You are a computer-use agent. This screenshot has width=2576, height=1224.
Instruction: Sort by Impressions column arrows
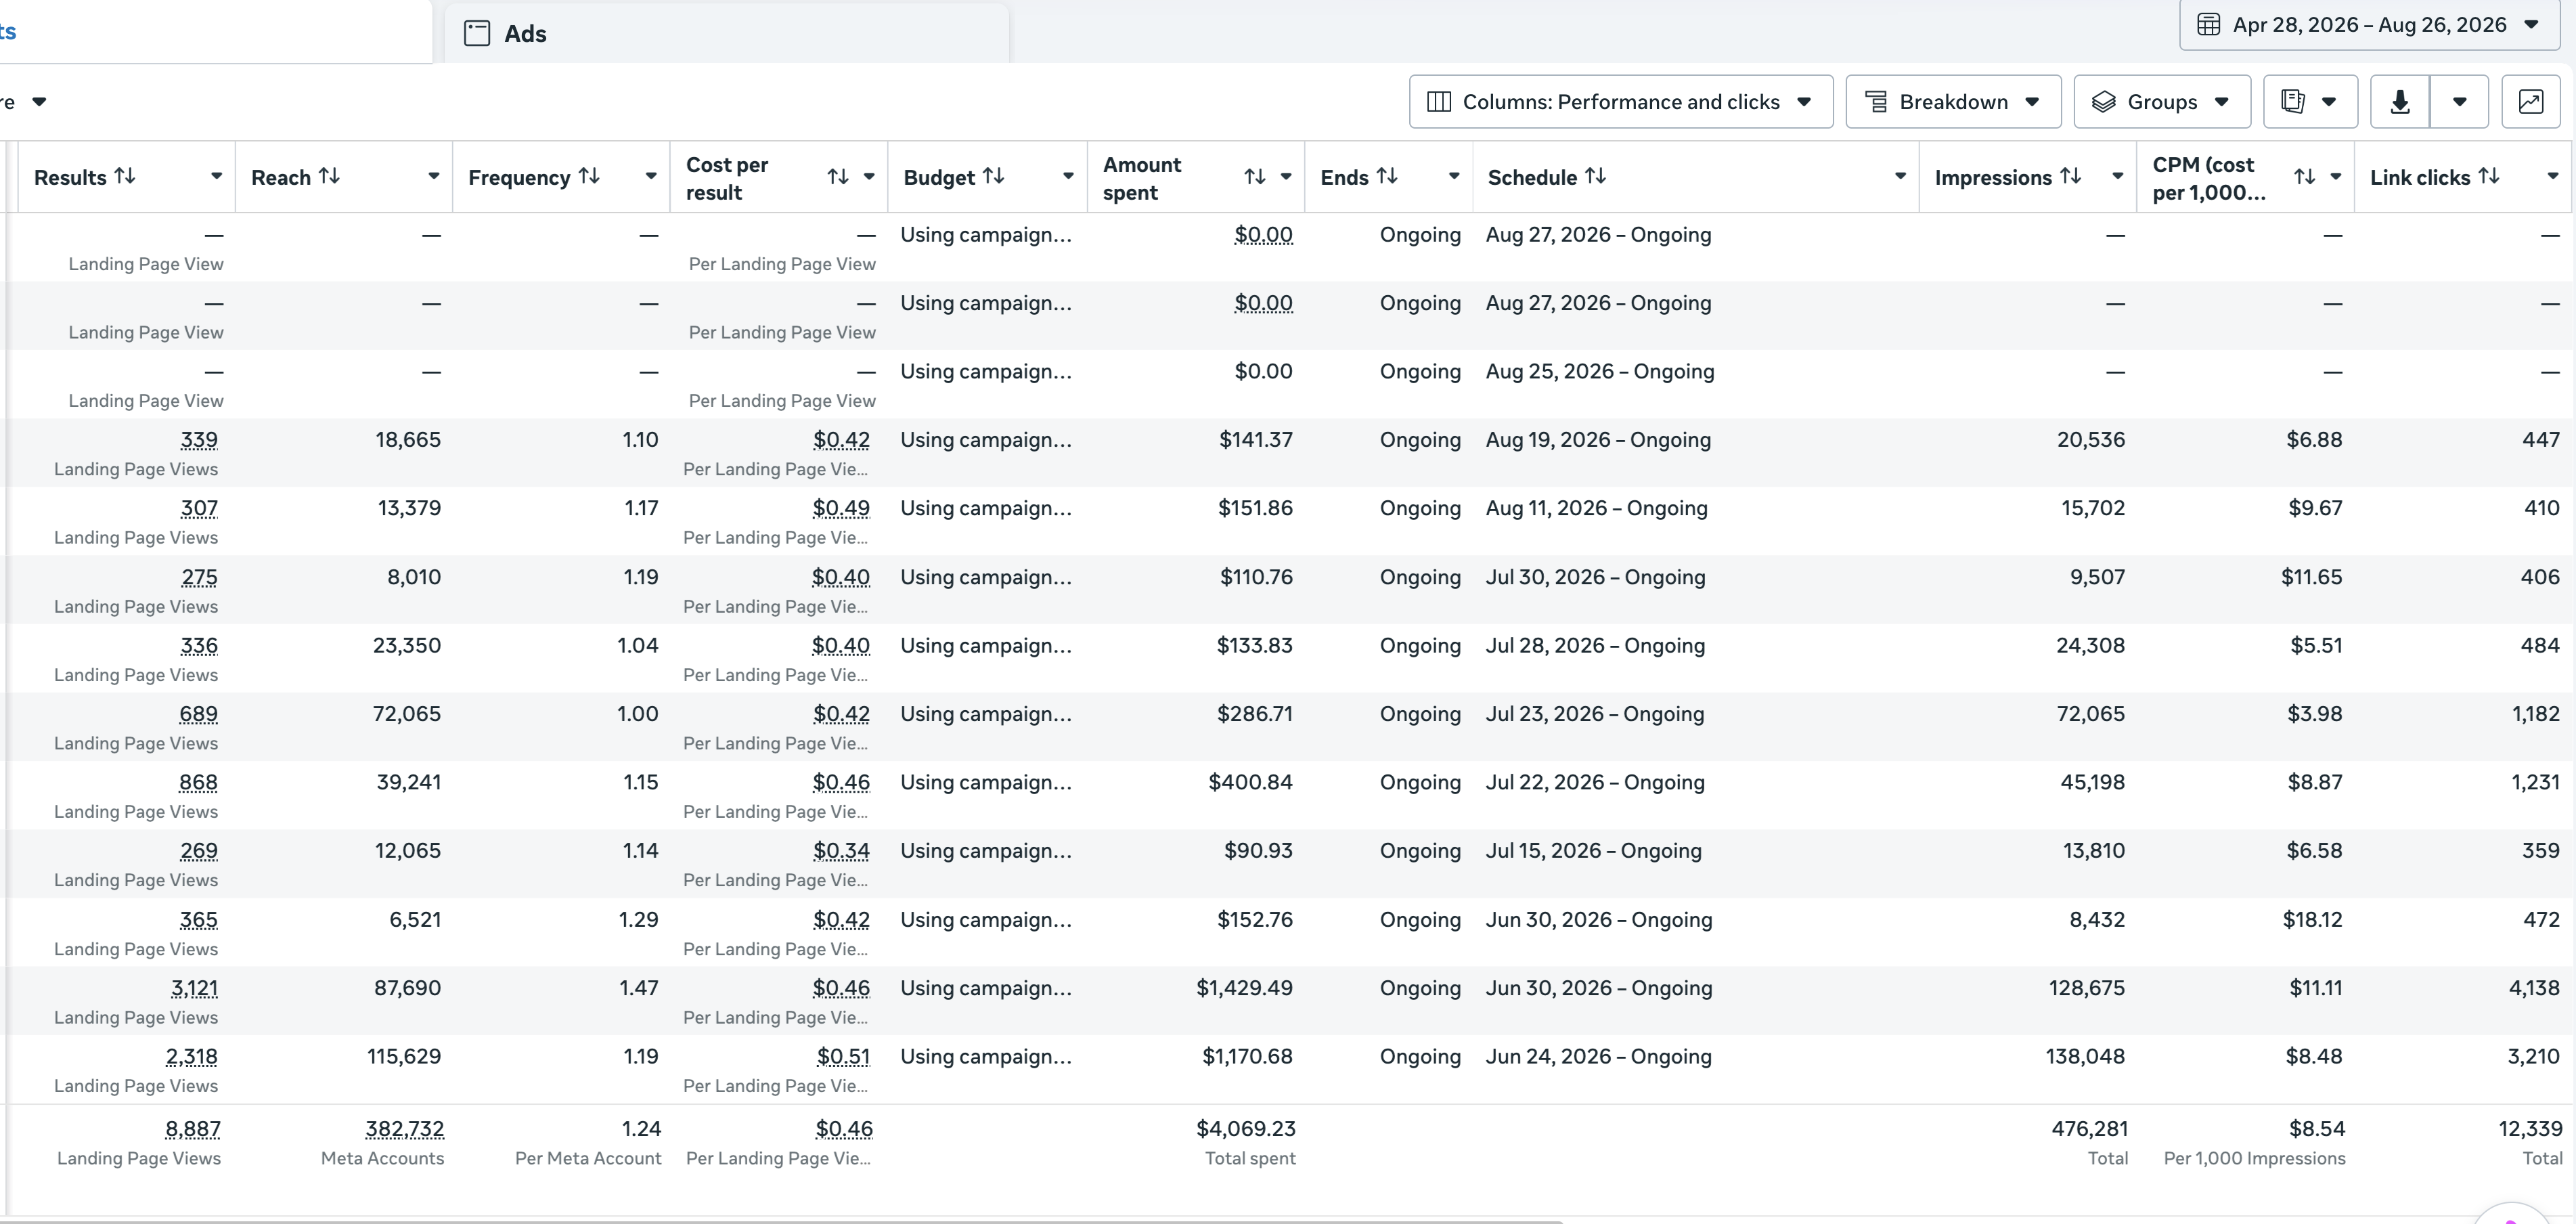point(2071,176)
